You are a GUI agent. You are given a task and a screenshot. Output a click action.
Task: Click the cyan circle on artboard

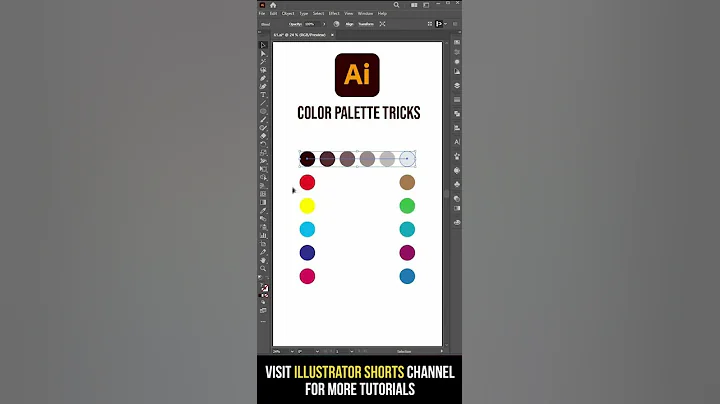(x=307, y=229)
